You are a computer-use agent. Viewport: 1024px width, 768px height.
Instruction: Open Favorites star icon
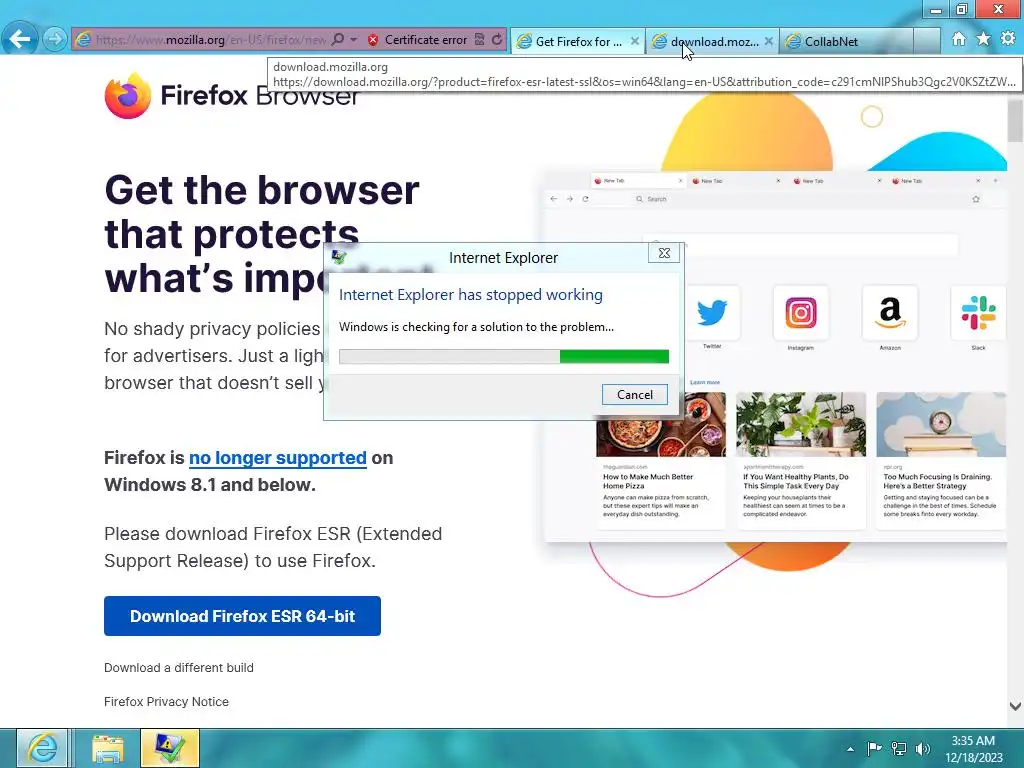tap(984, 39)
